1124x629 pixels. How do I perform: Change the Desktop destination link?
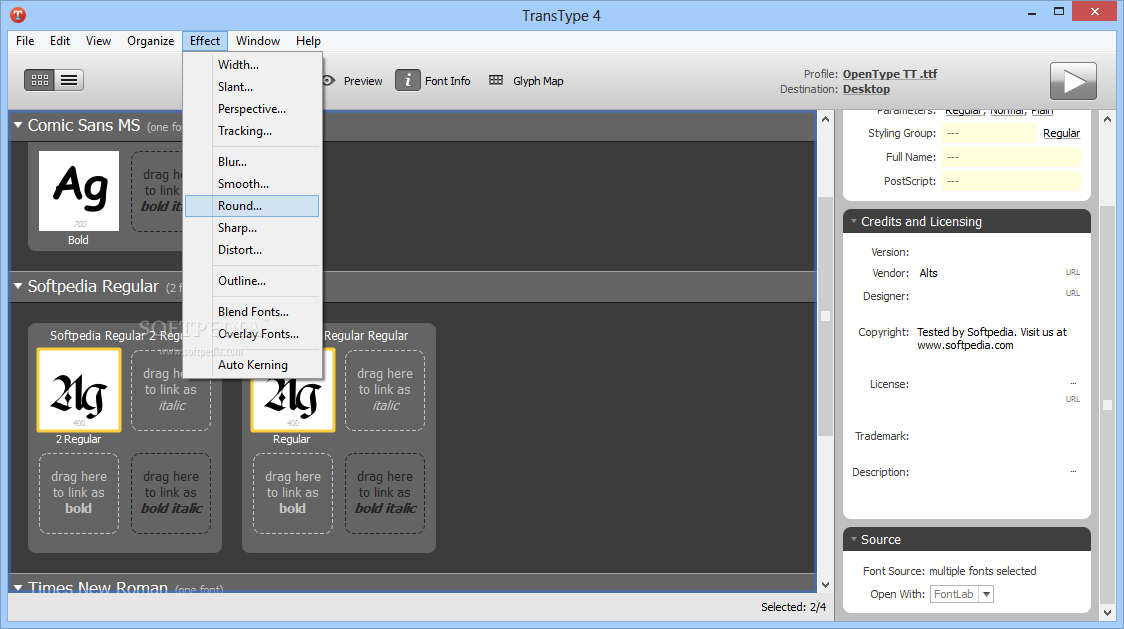click(866, 89)
